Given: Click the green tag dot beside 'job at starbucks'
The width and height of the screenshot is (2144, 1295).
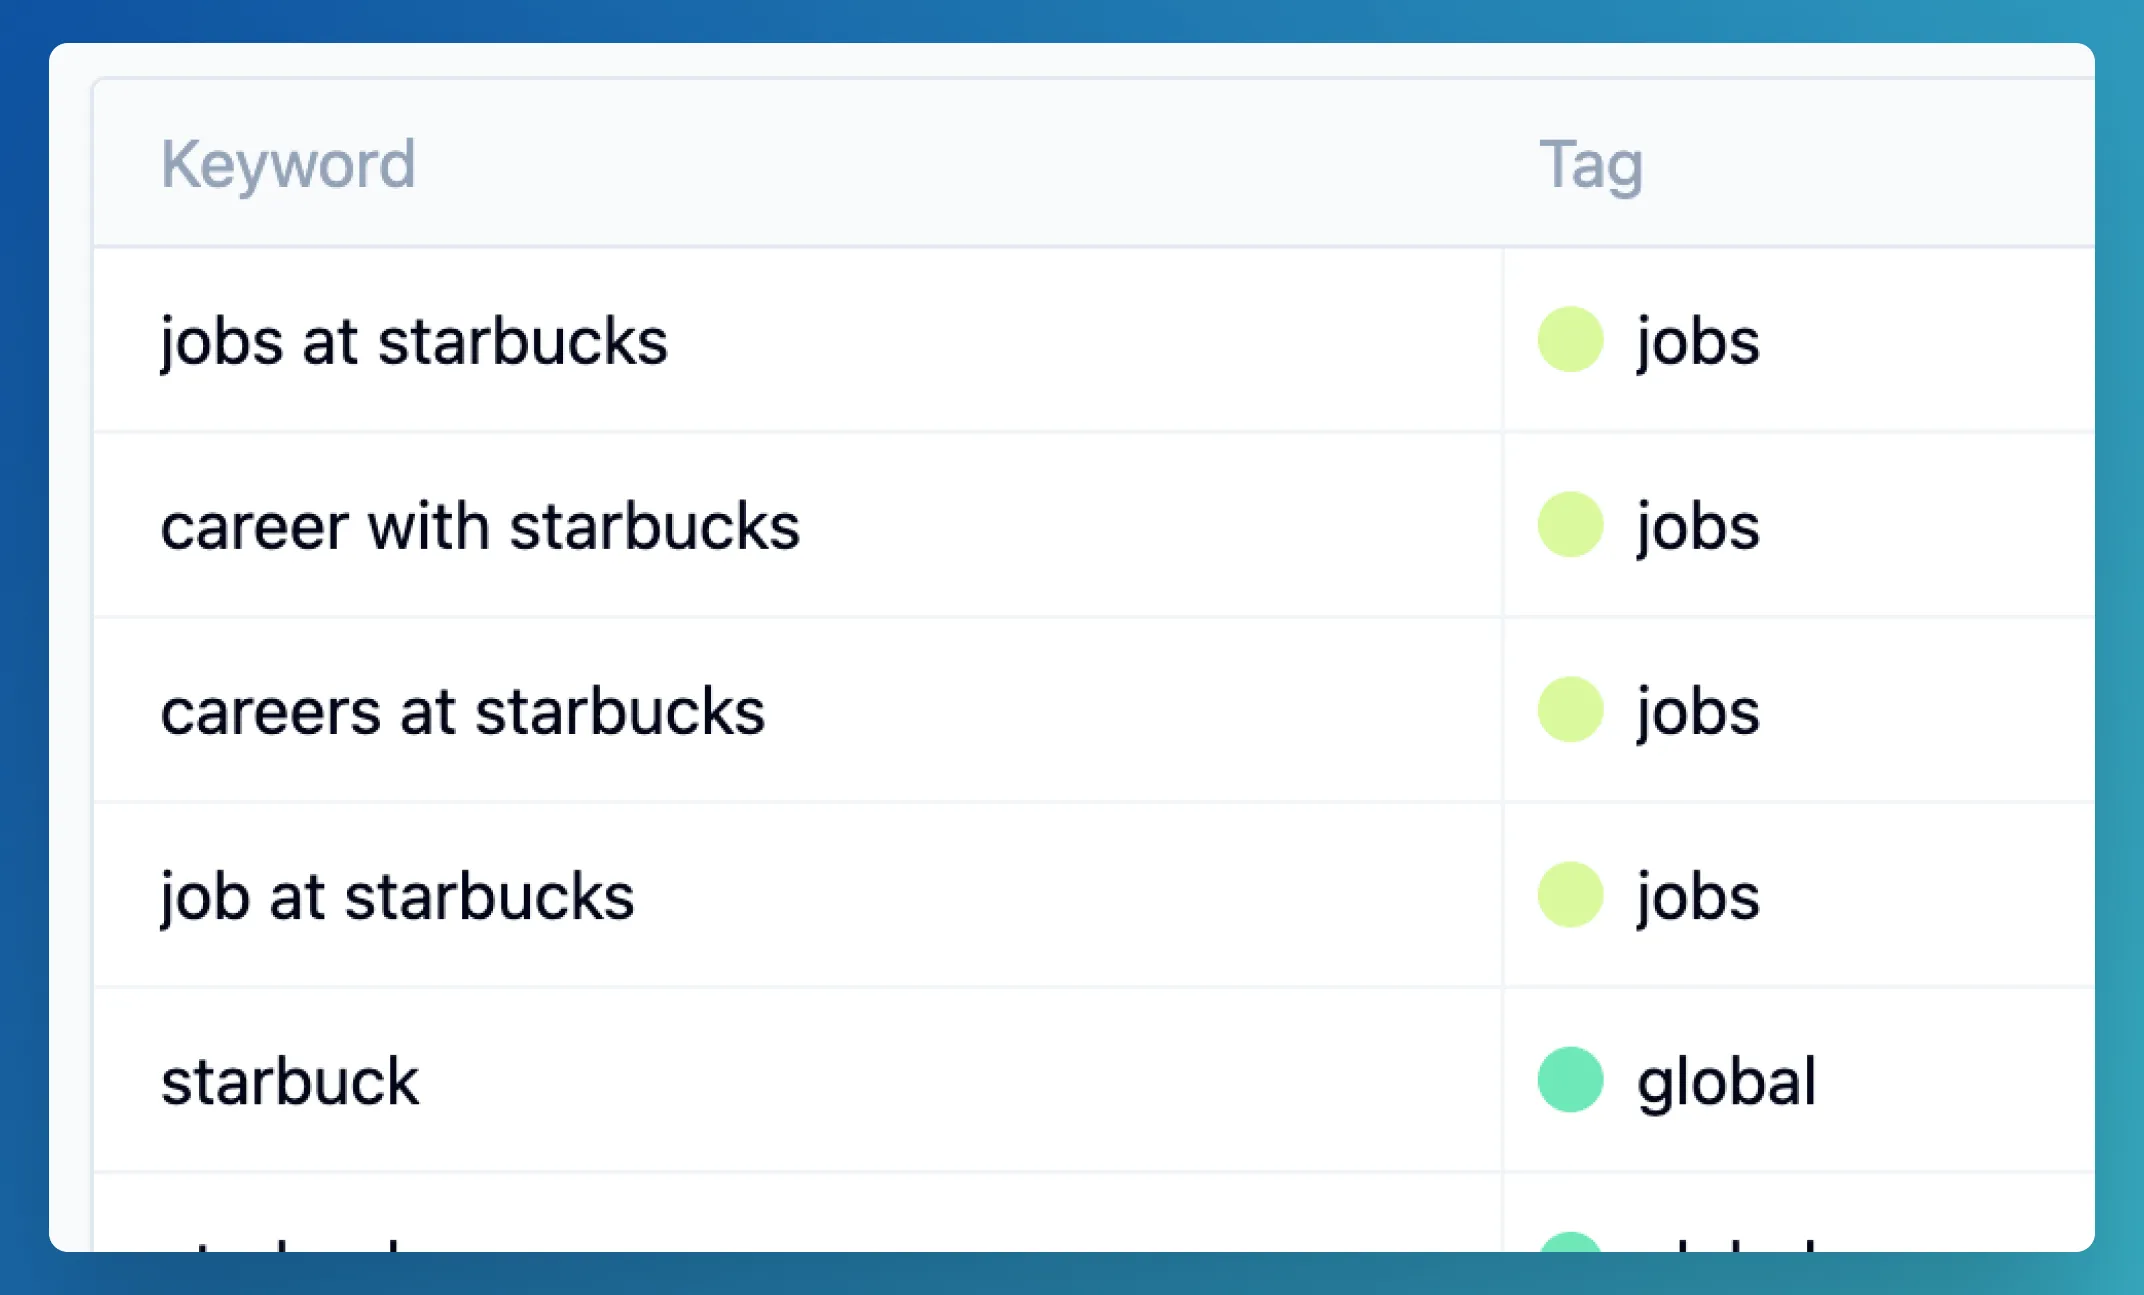Looking at the screenshot, I should pyautogui.click(x=1570, y=894).
